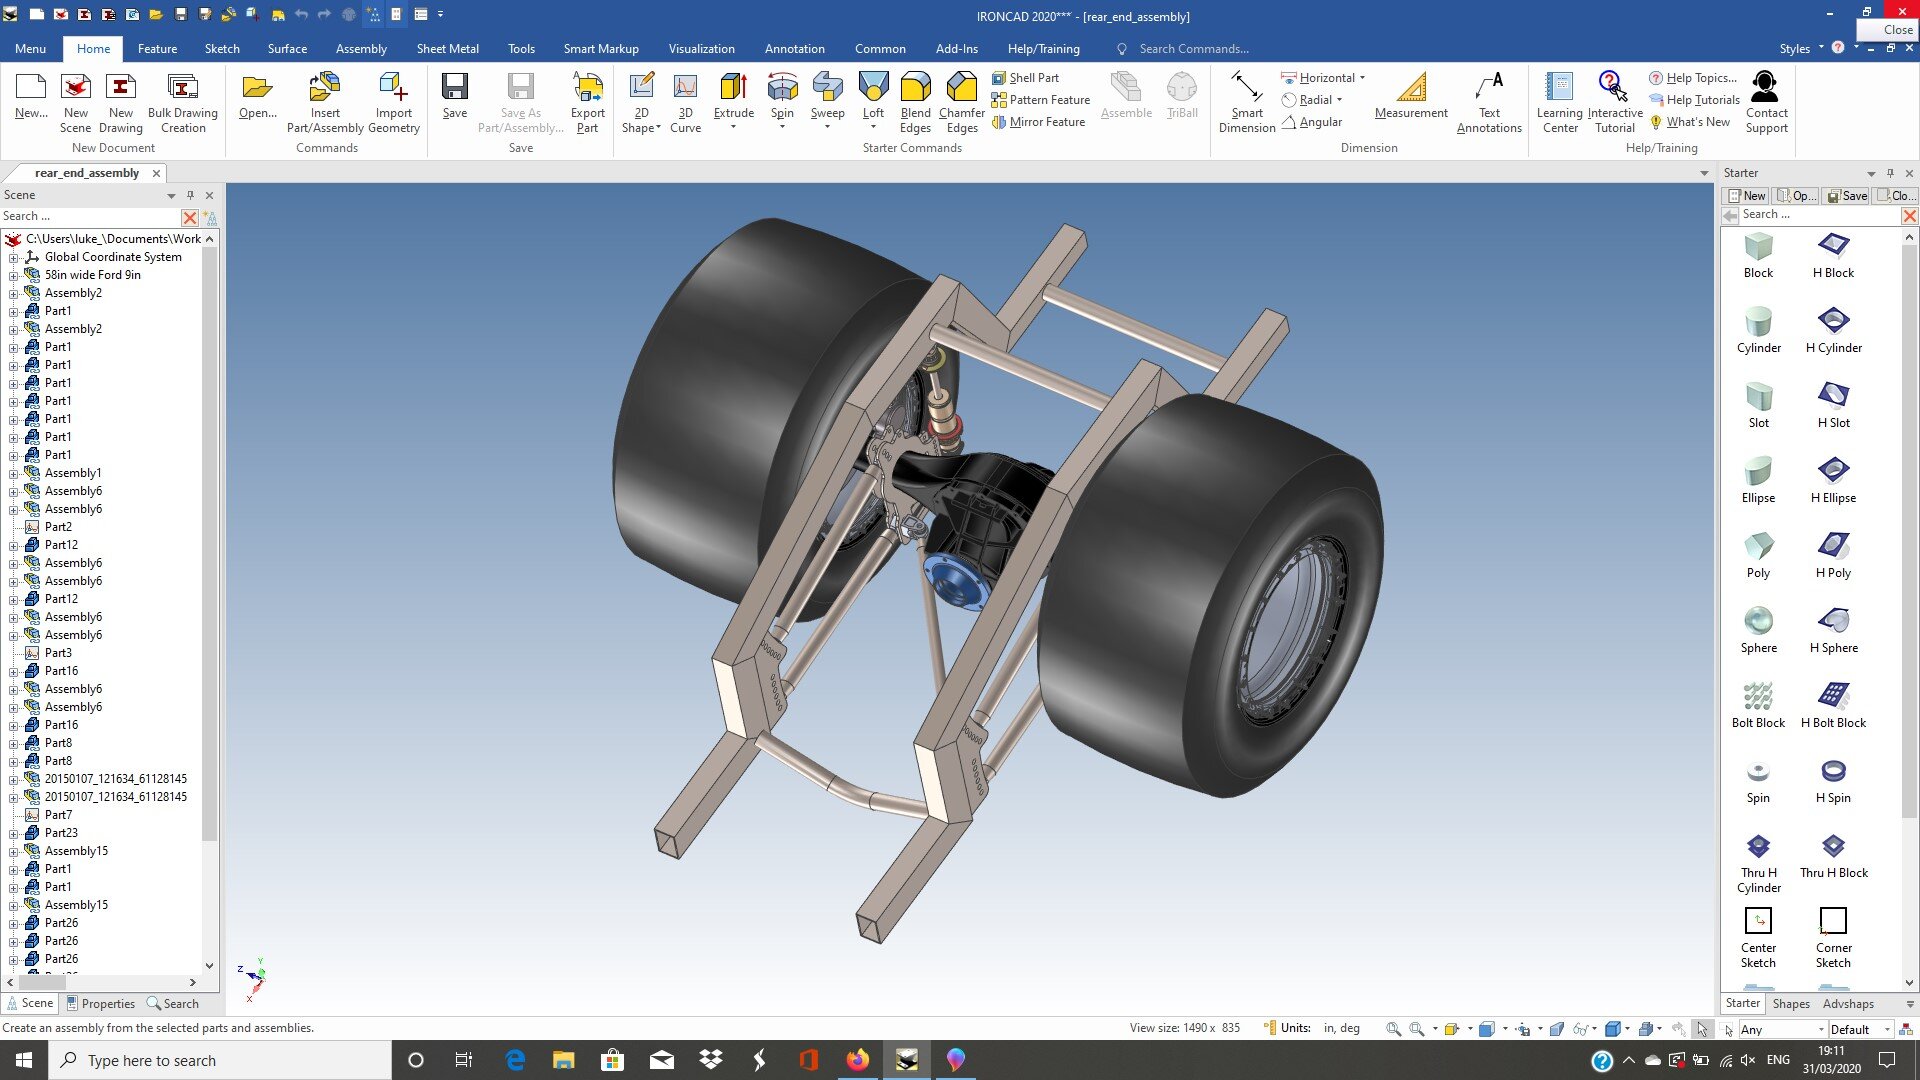The image size is (1920, 1080).
Task: Click Insert Part/Assembly icon
Action: click(325, 102)
